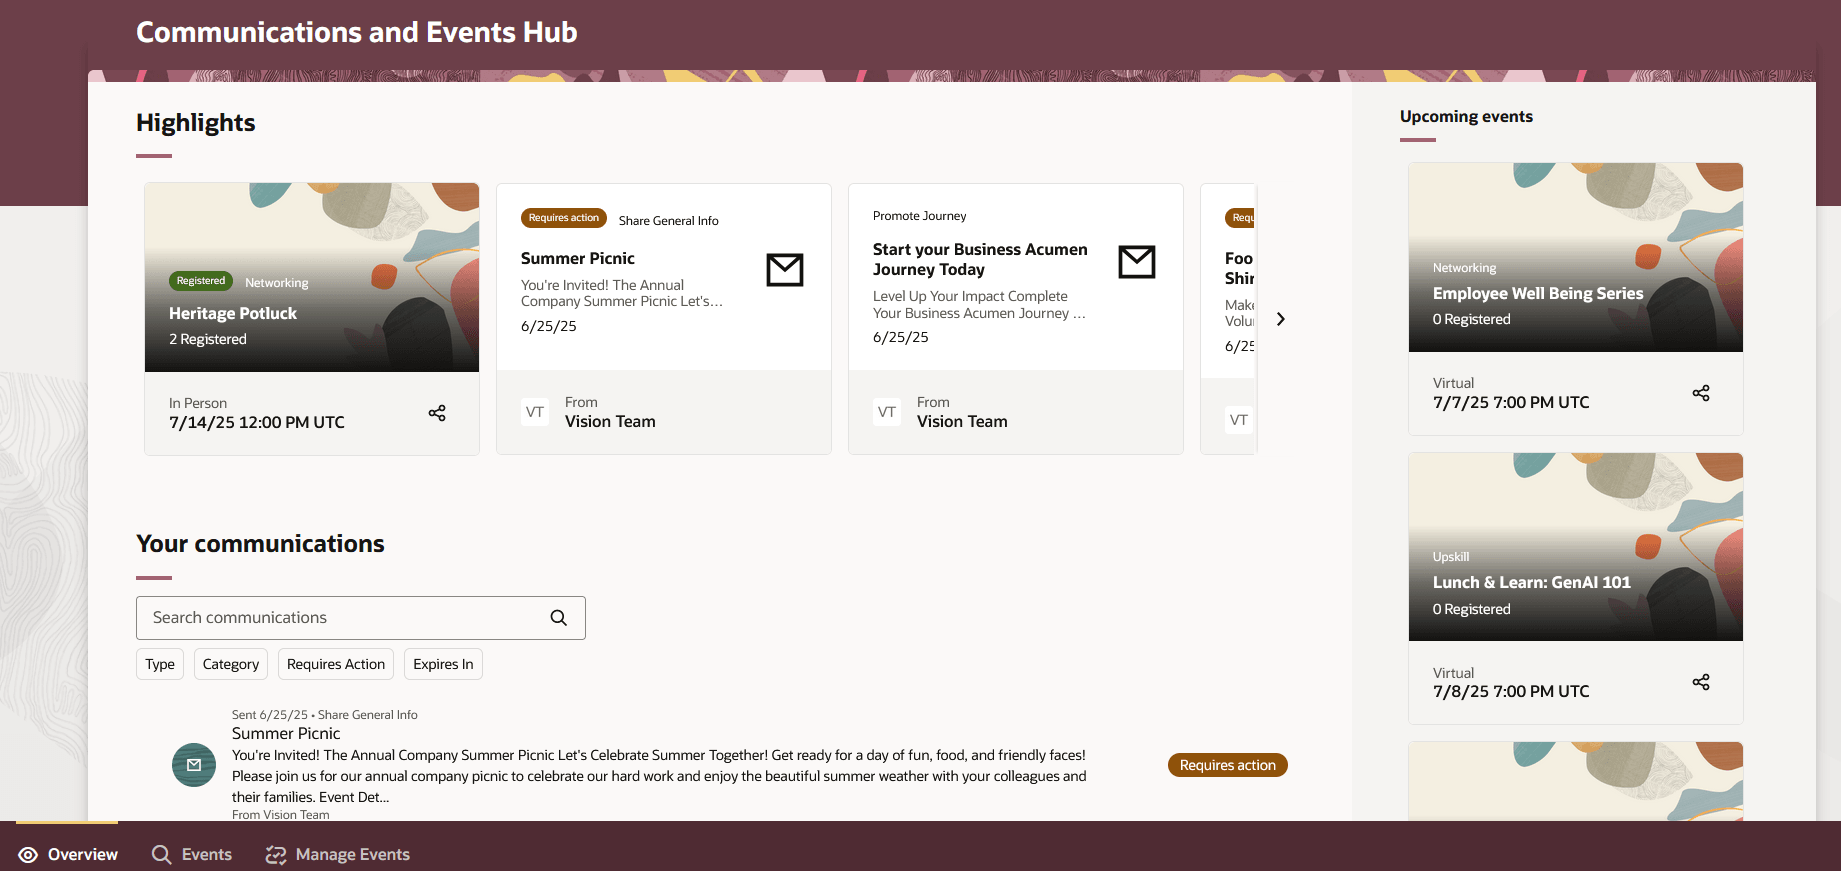Click the search magnifier in communications box
1841x871 pixels.
559,618
